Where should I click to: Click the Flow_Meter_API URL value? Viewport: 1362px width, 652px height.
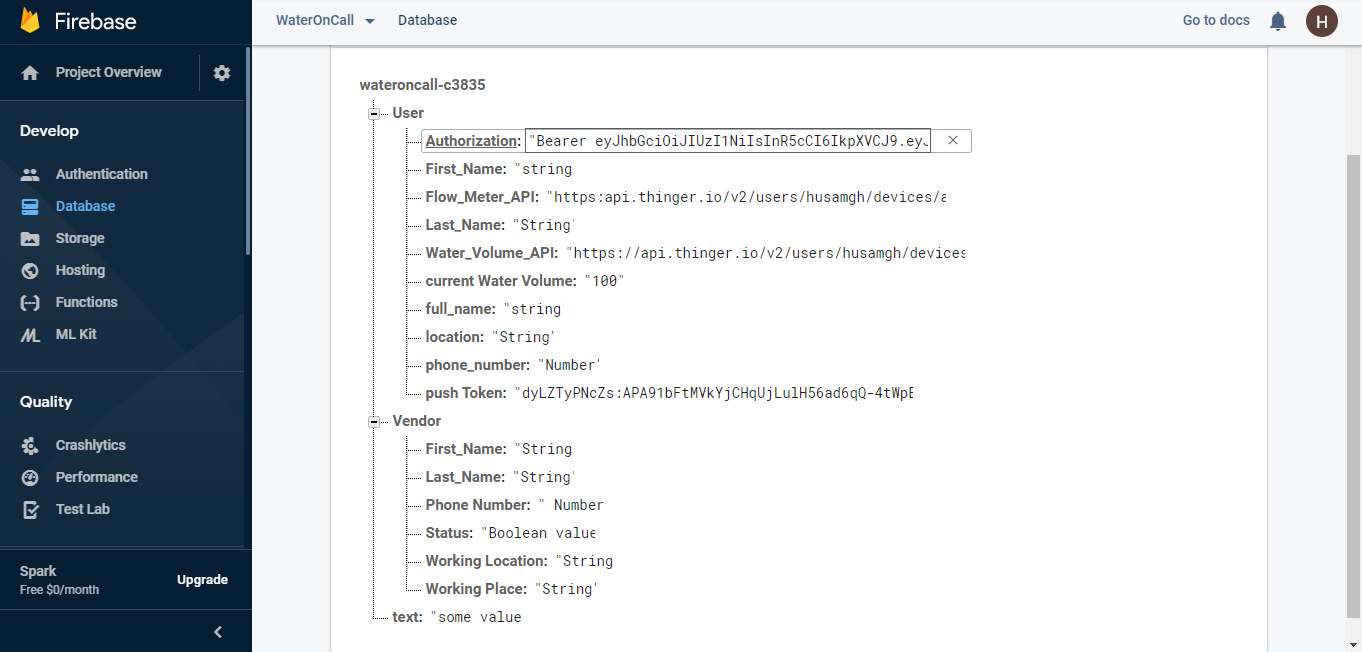coord(746,197)
